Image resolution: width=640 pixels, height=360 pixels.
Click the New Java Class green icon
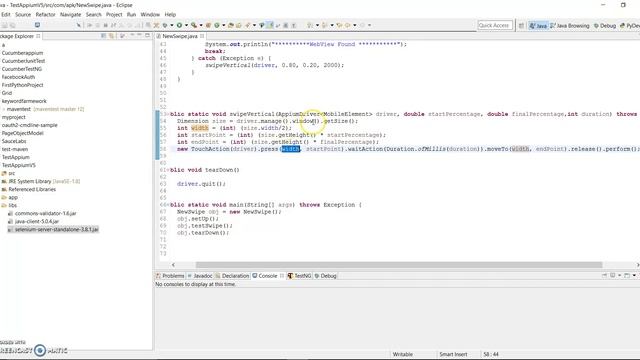coord(217,25)
